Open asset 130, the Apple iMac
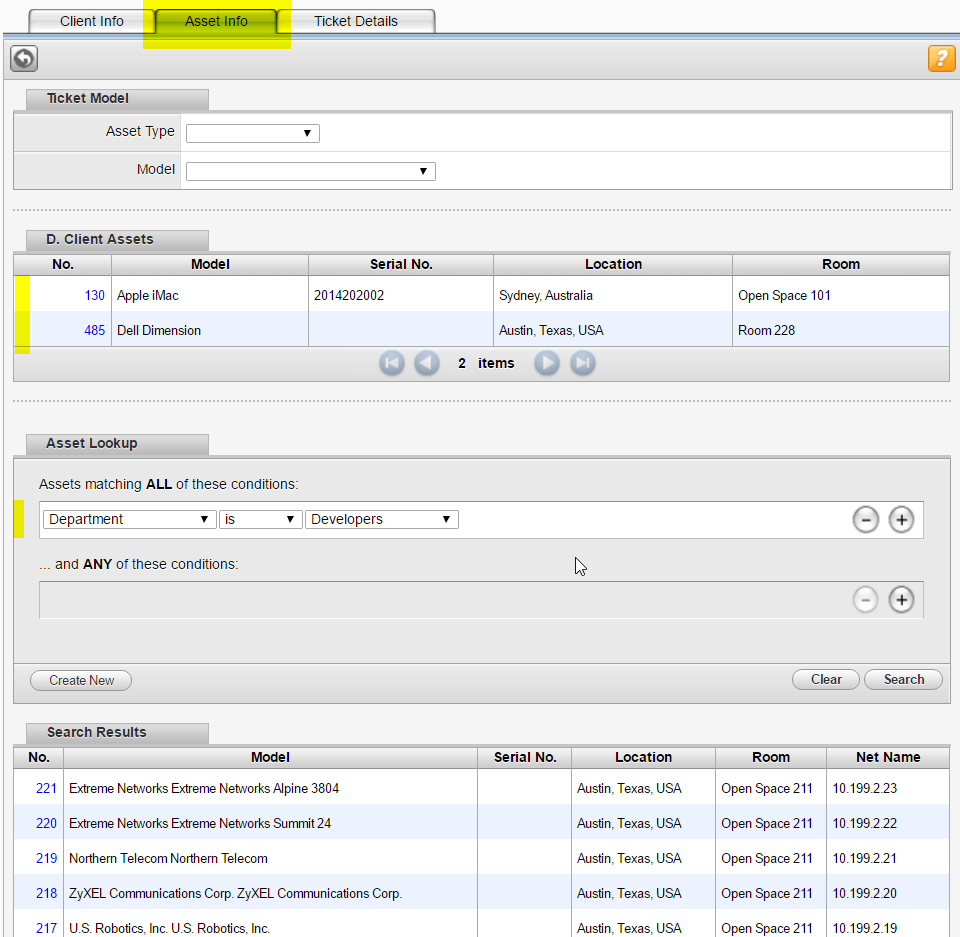The image size is (960, 937). (x=94, y=295)
